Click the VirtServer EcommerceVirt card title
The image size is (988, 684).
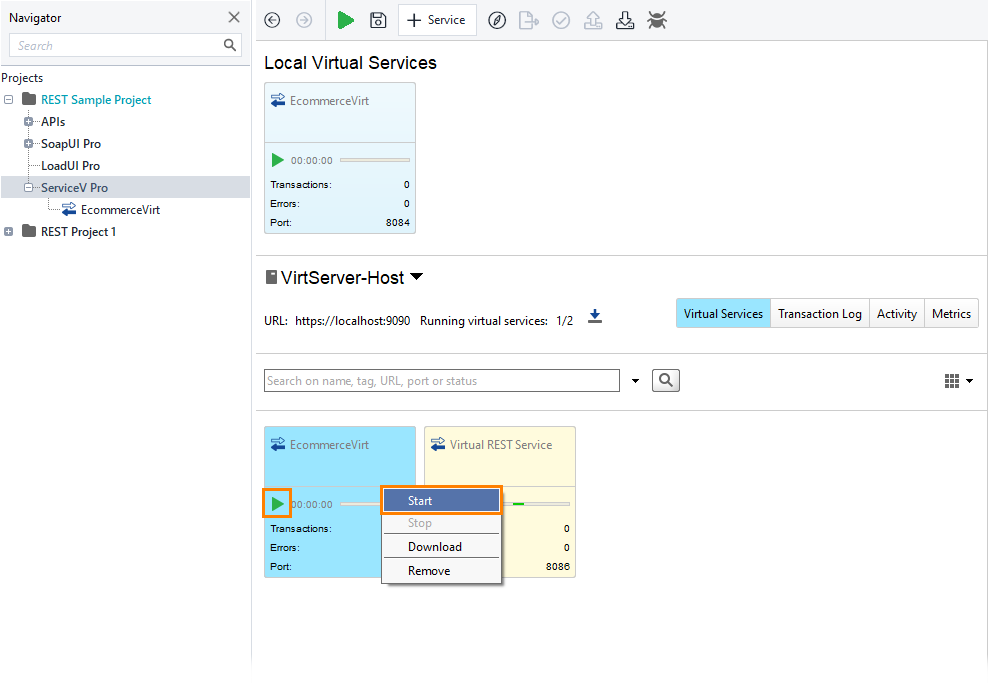coord(329,445)
